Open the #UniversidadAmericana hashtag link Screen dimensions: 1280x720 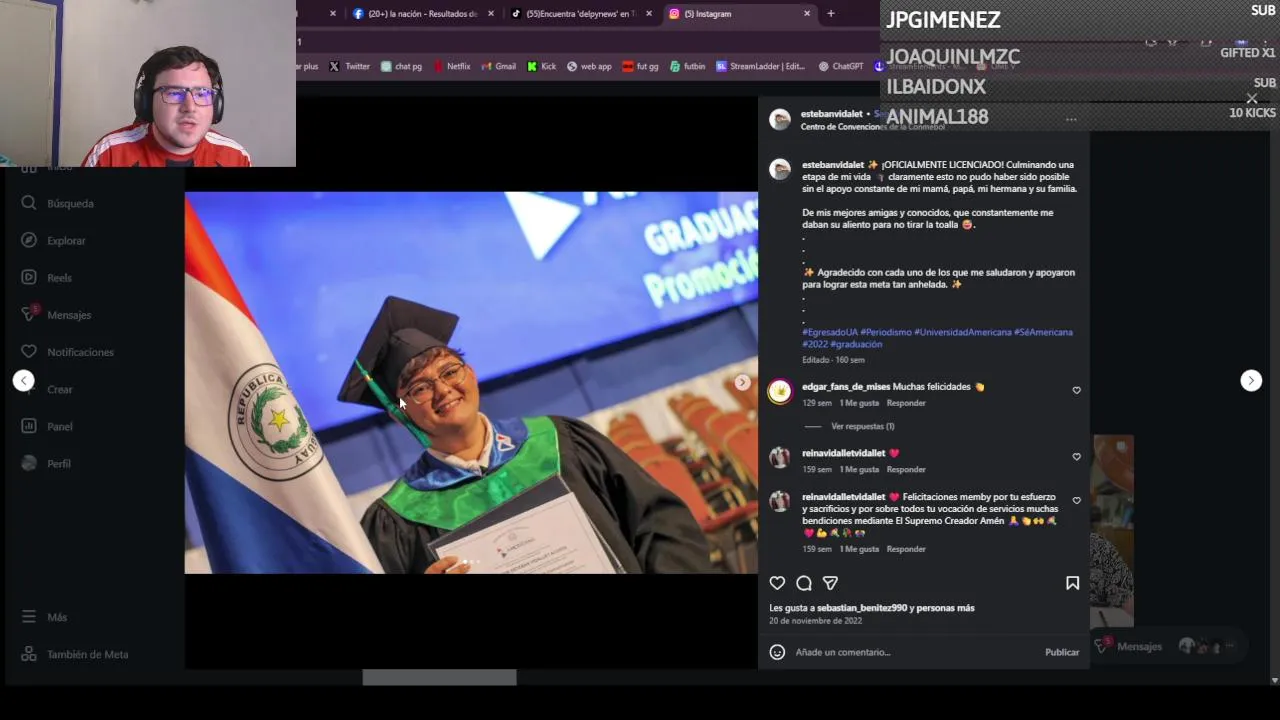tap(962, 332)
